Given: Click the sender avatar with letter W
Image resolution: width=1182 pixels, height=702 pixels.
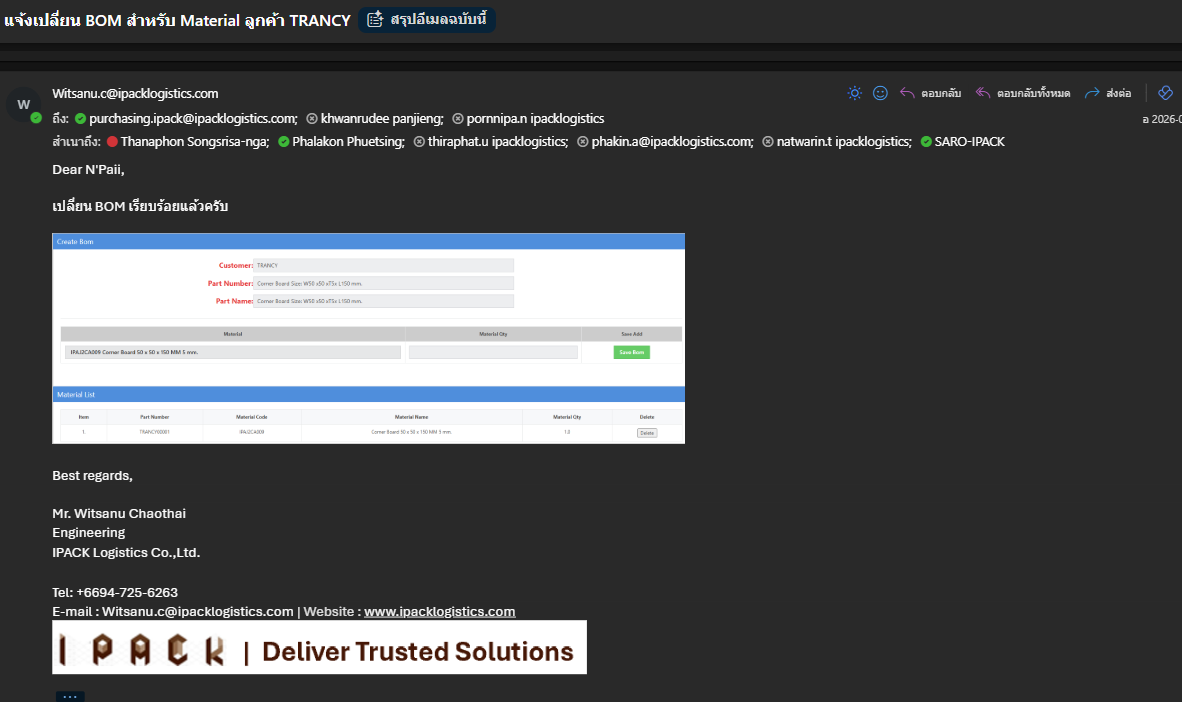Looking at the screenshot, I should coord(23,105).
